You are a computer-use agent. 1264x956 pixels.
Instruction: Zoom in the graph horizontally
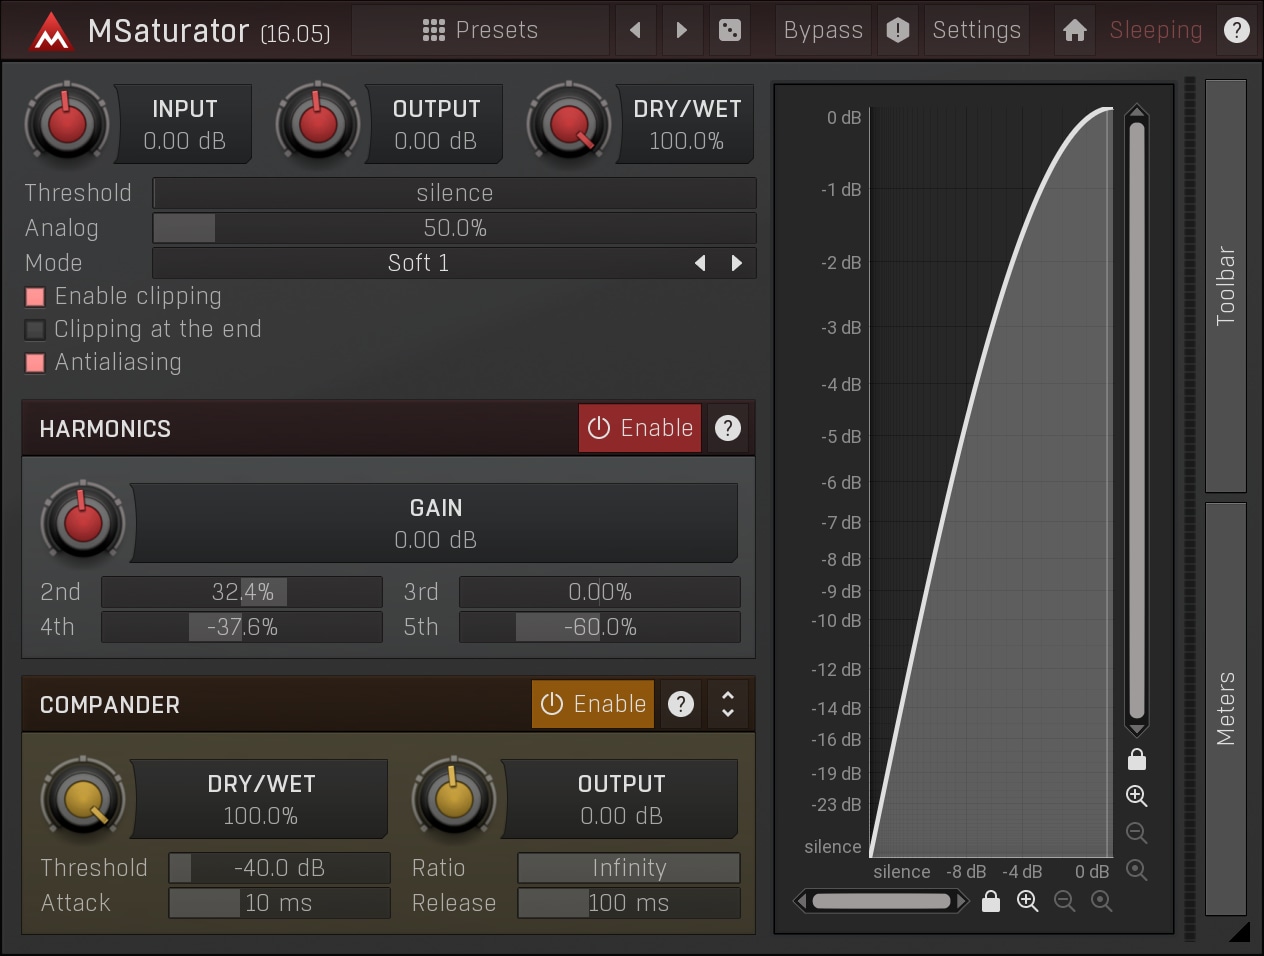coord(1027,901)
